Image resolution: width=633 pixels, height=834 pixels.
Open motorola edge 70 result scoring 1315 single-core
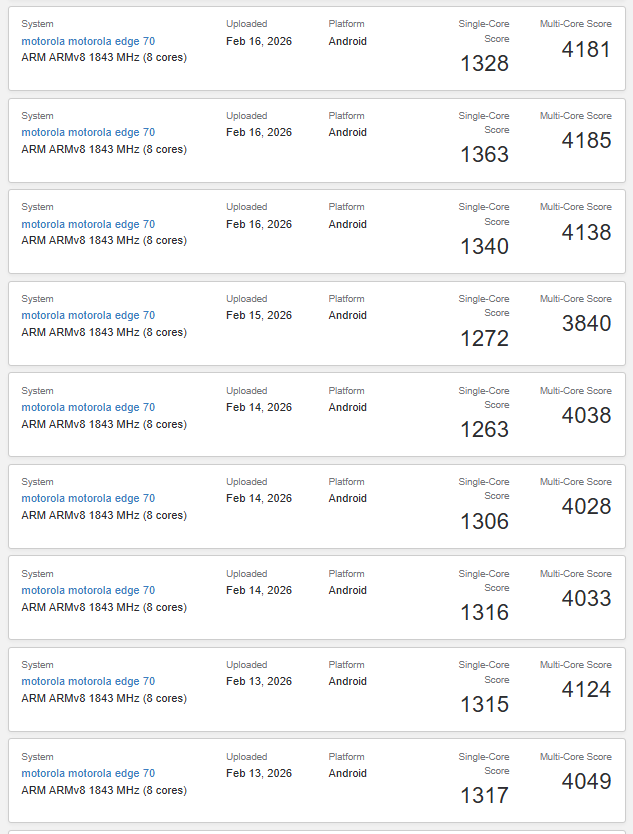(88, 682)
